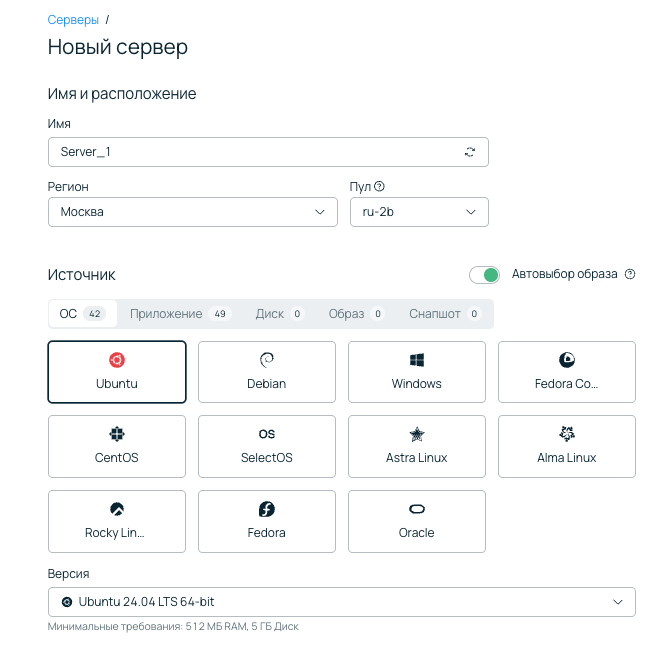This screenshot has width=645, height=654.
Task: Toggle the Автовыбор образа switch
Action: 485,275
